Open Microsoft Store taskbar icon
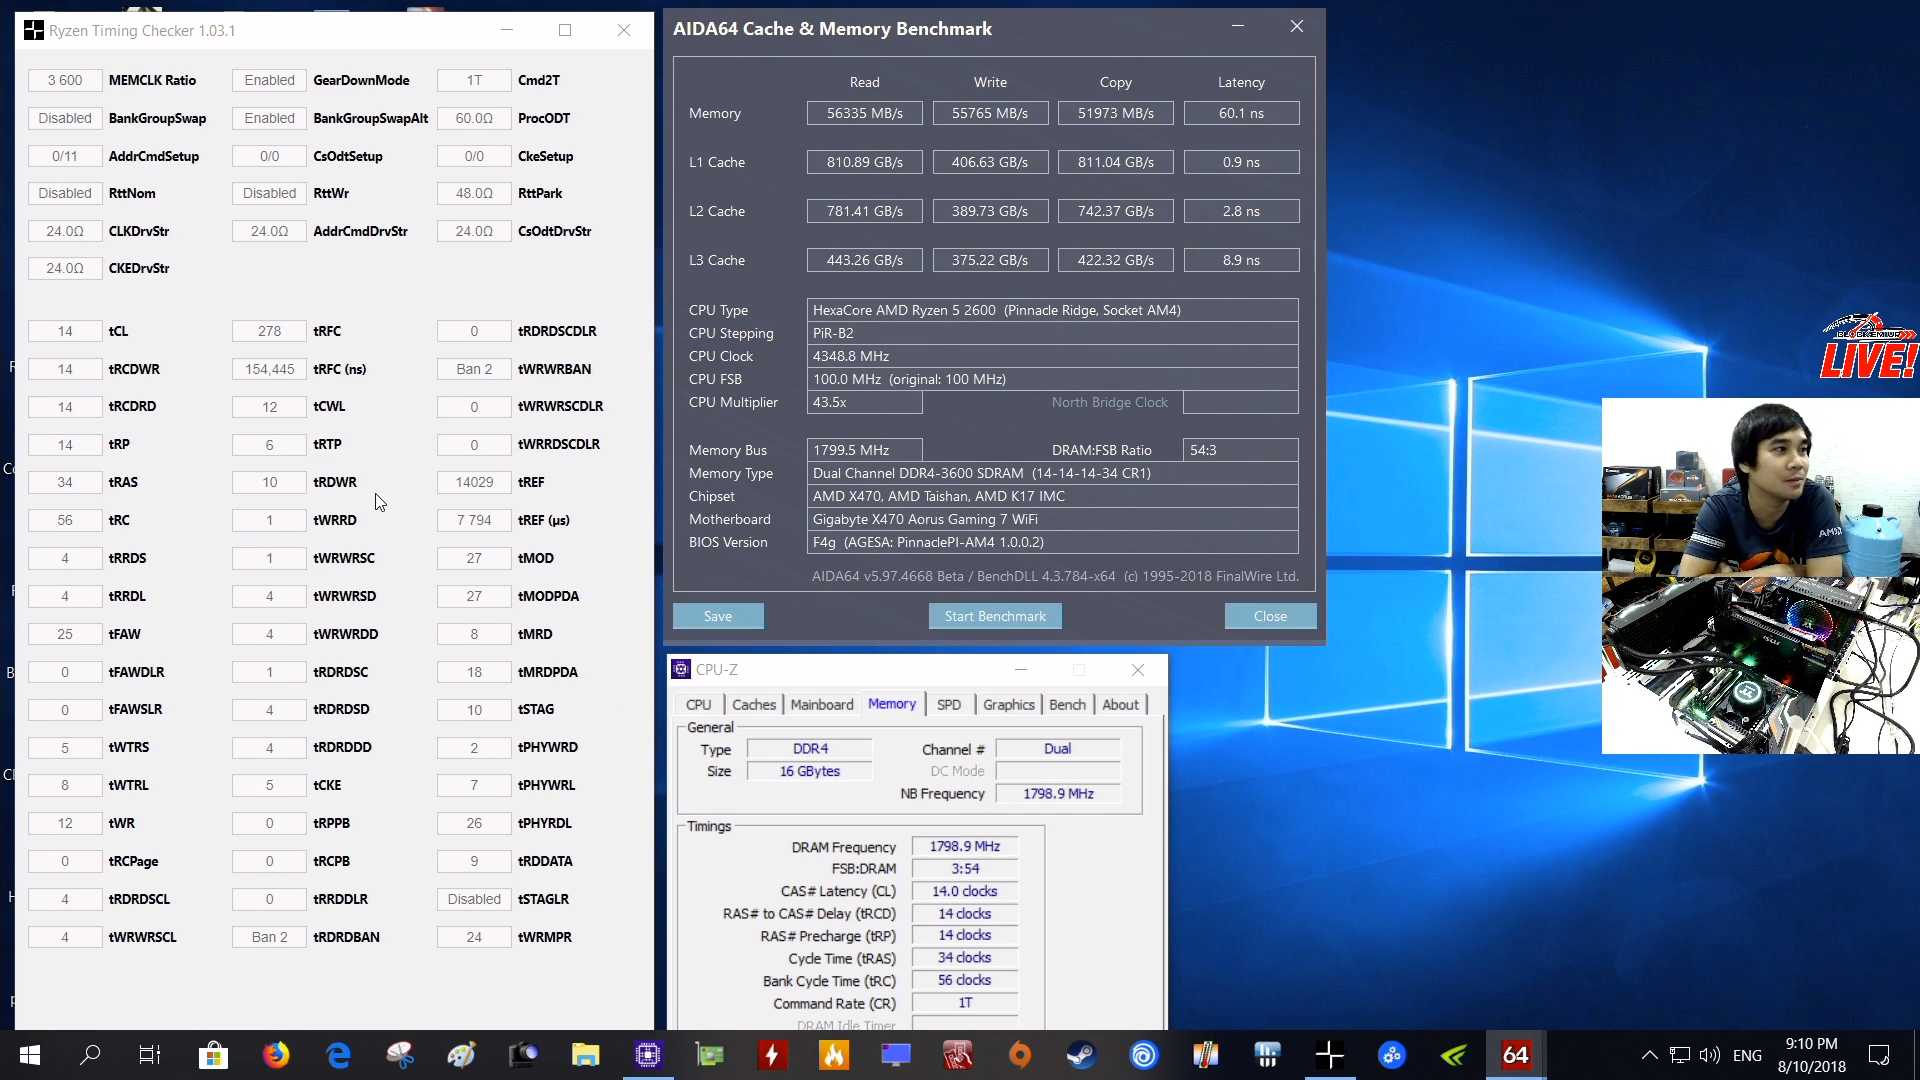The width and height of the screenshot is (1920, 1080). click(x=213, y=1055)
